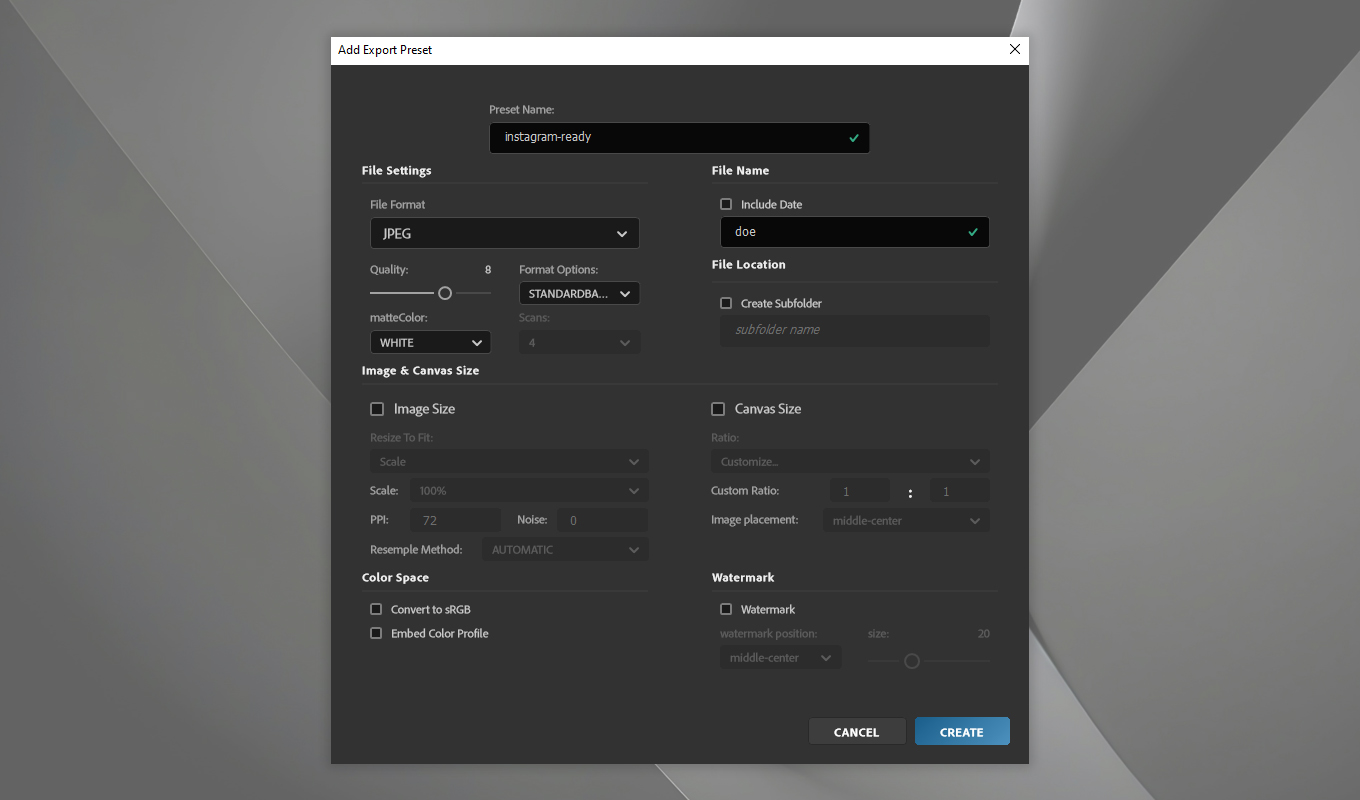Click the green checkmark beside preset name
This screenshot has width=1360, height=800.
pyautogui.click(x=853, y=138)
